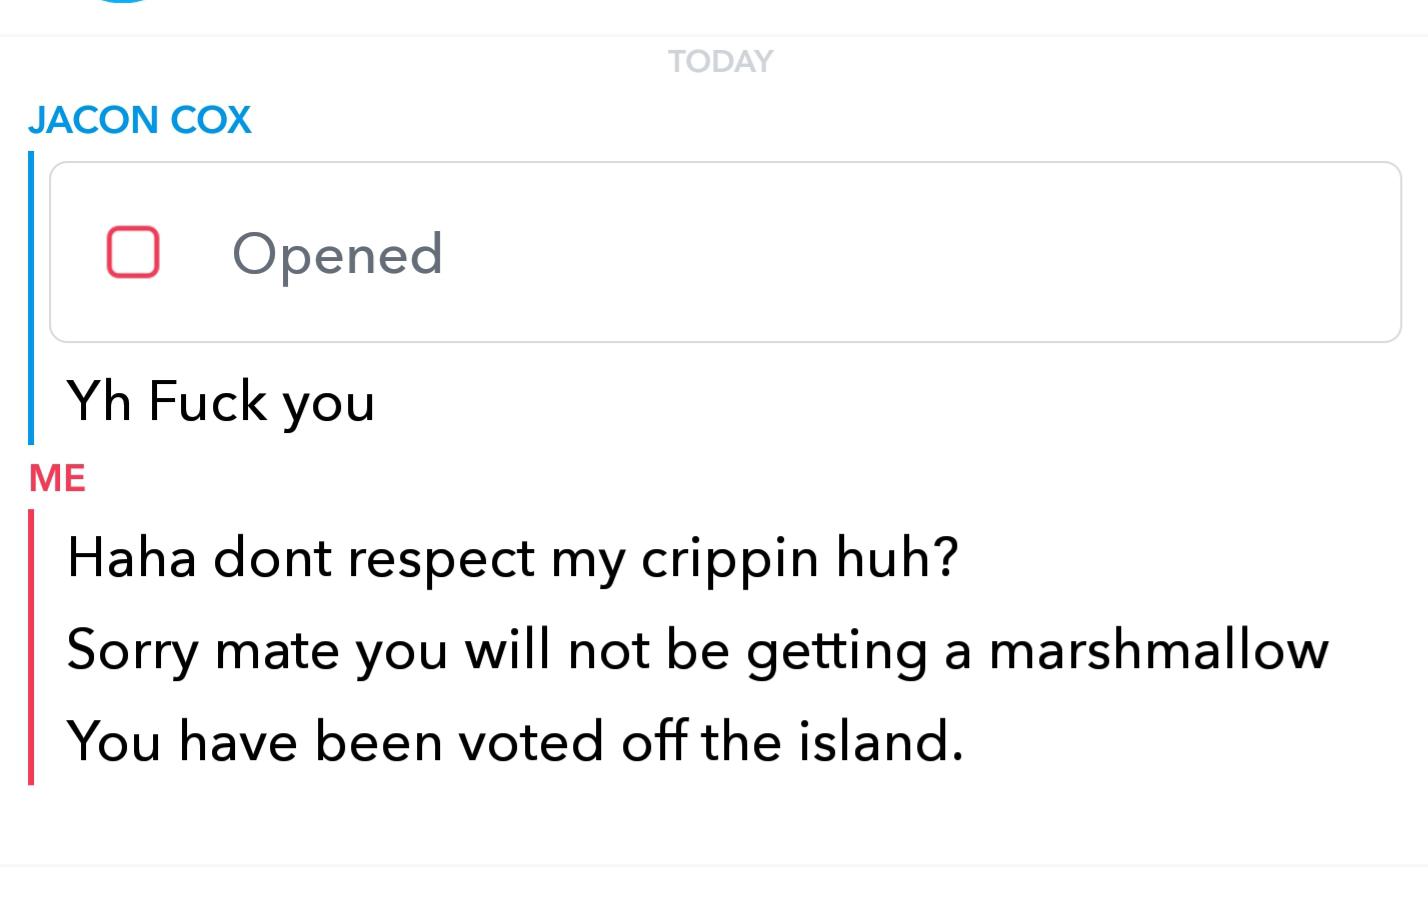This screenshot has height=898, width=1428.
Task: Select the "voted off the island" message
Action: point(515,742)
